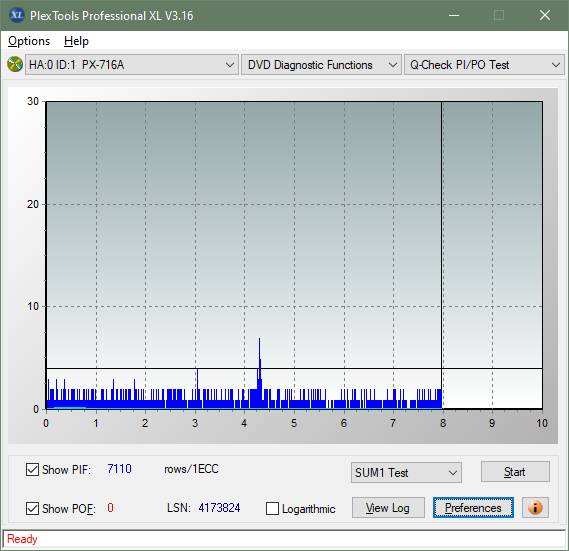This screenshot has width=569, height=551.
Task: Close the PlexTools window
Action: 545,15
